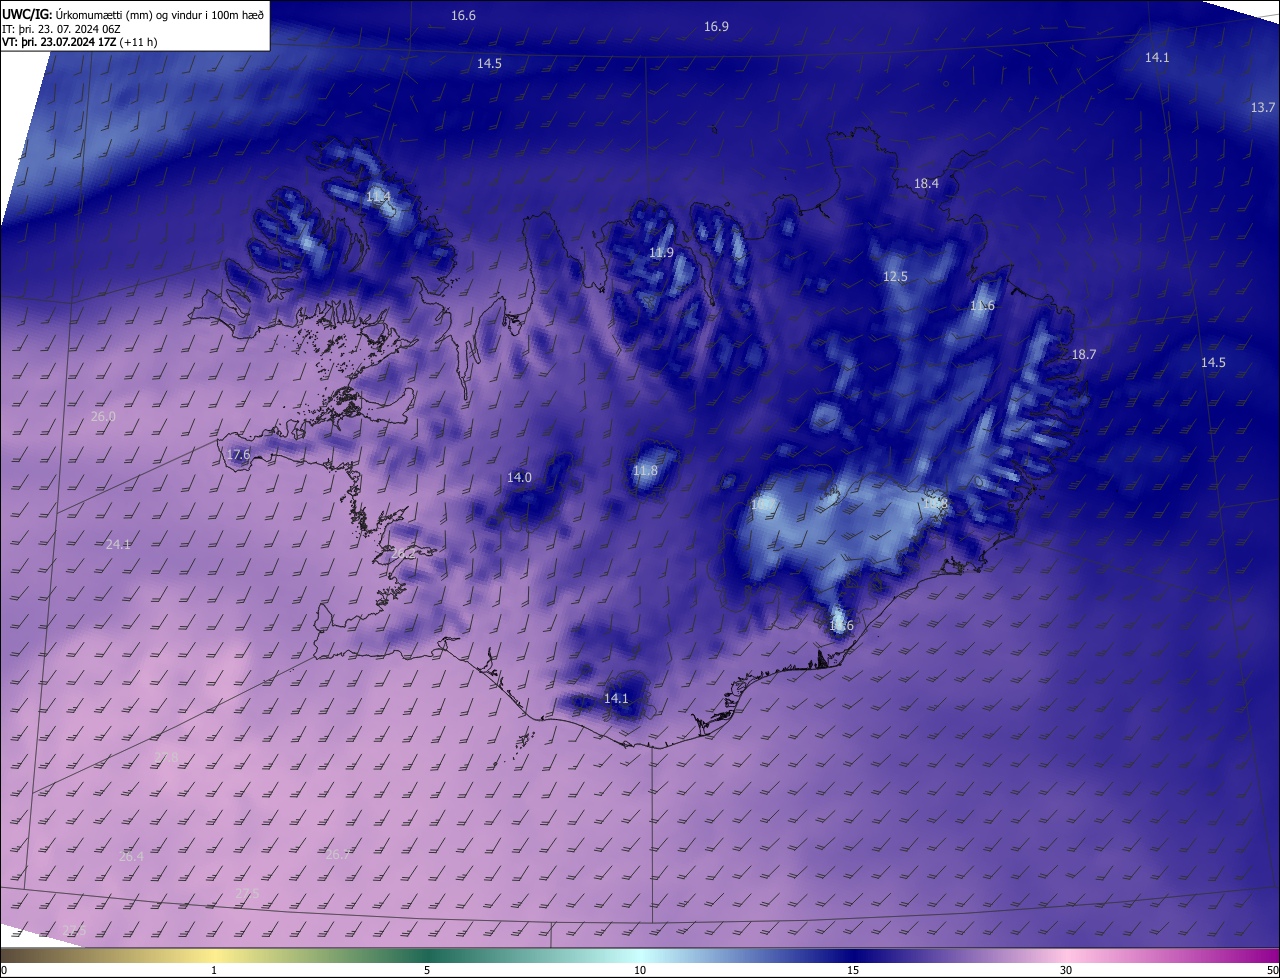The image size is (1280, 978).
Task: Click the color scale tick labeled 0
Action: coord(3,970)
